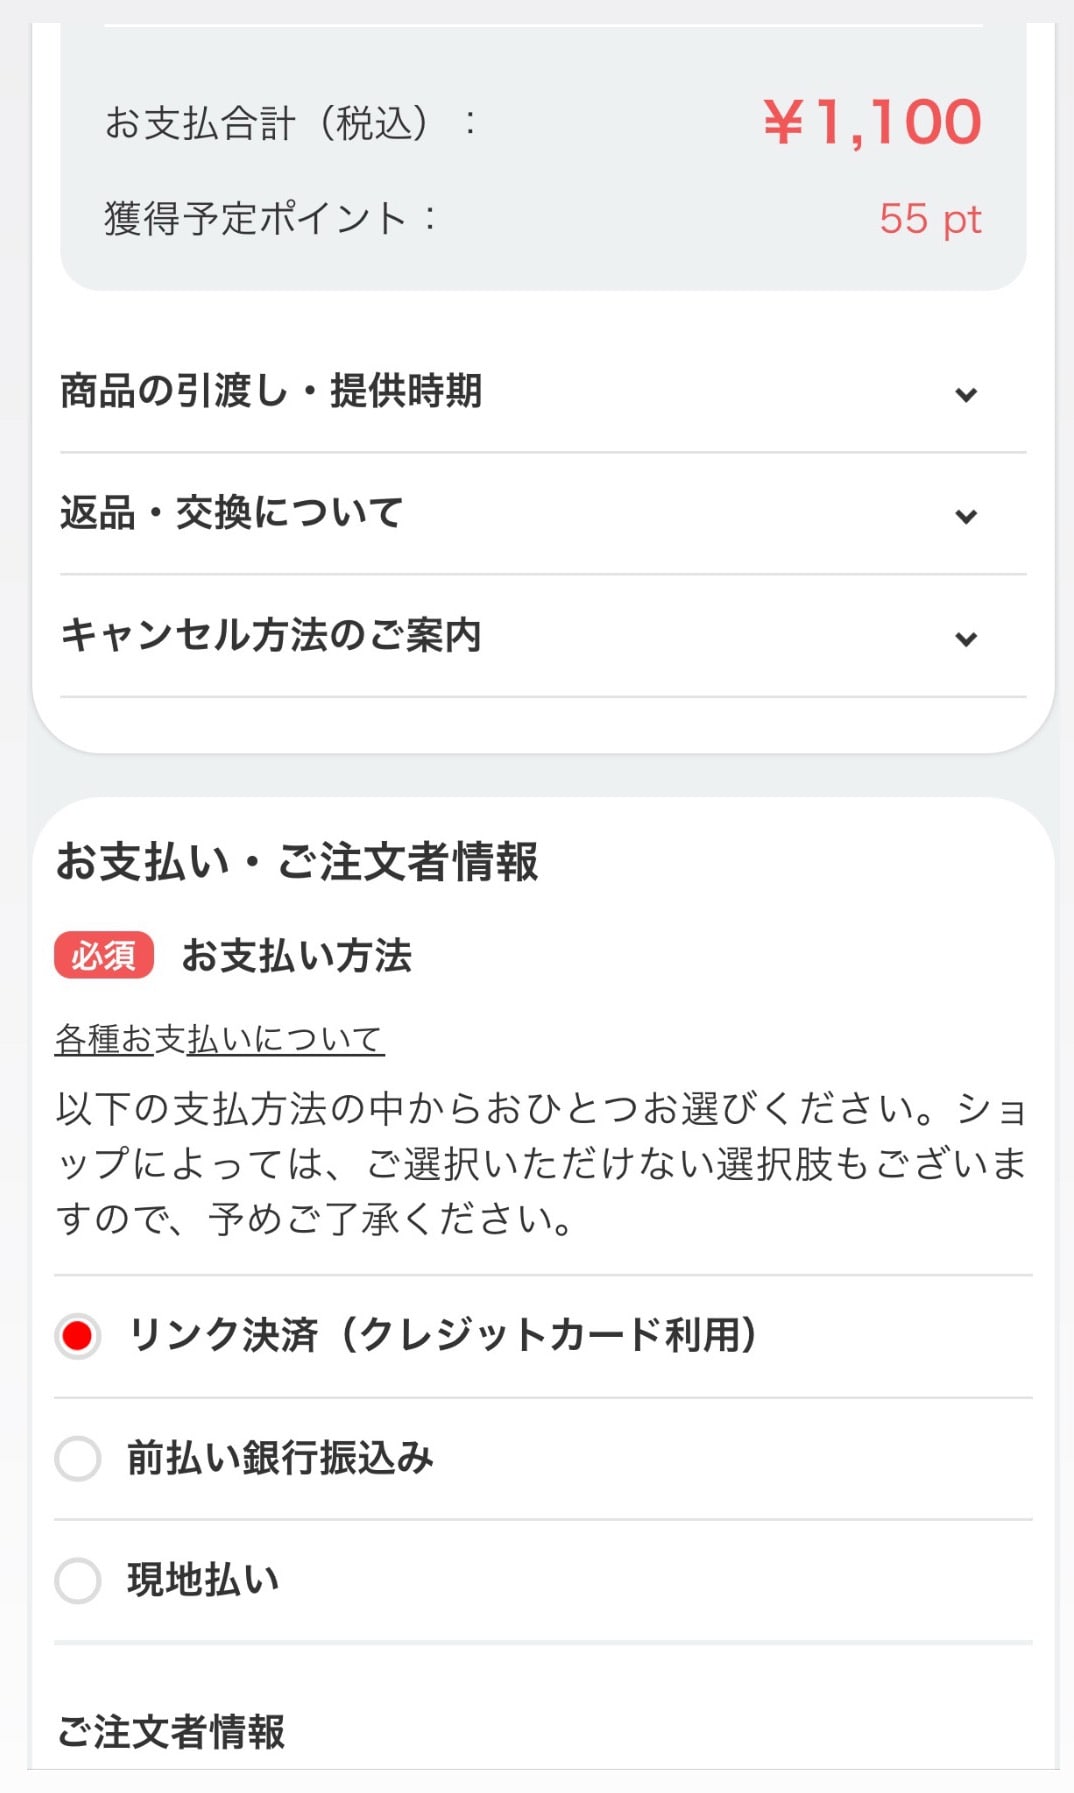Open the 各種お支払いについて link
This screenshot has width=1074, height=1793.
coord(219,1040)
